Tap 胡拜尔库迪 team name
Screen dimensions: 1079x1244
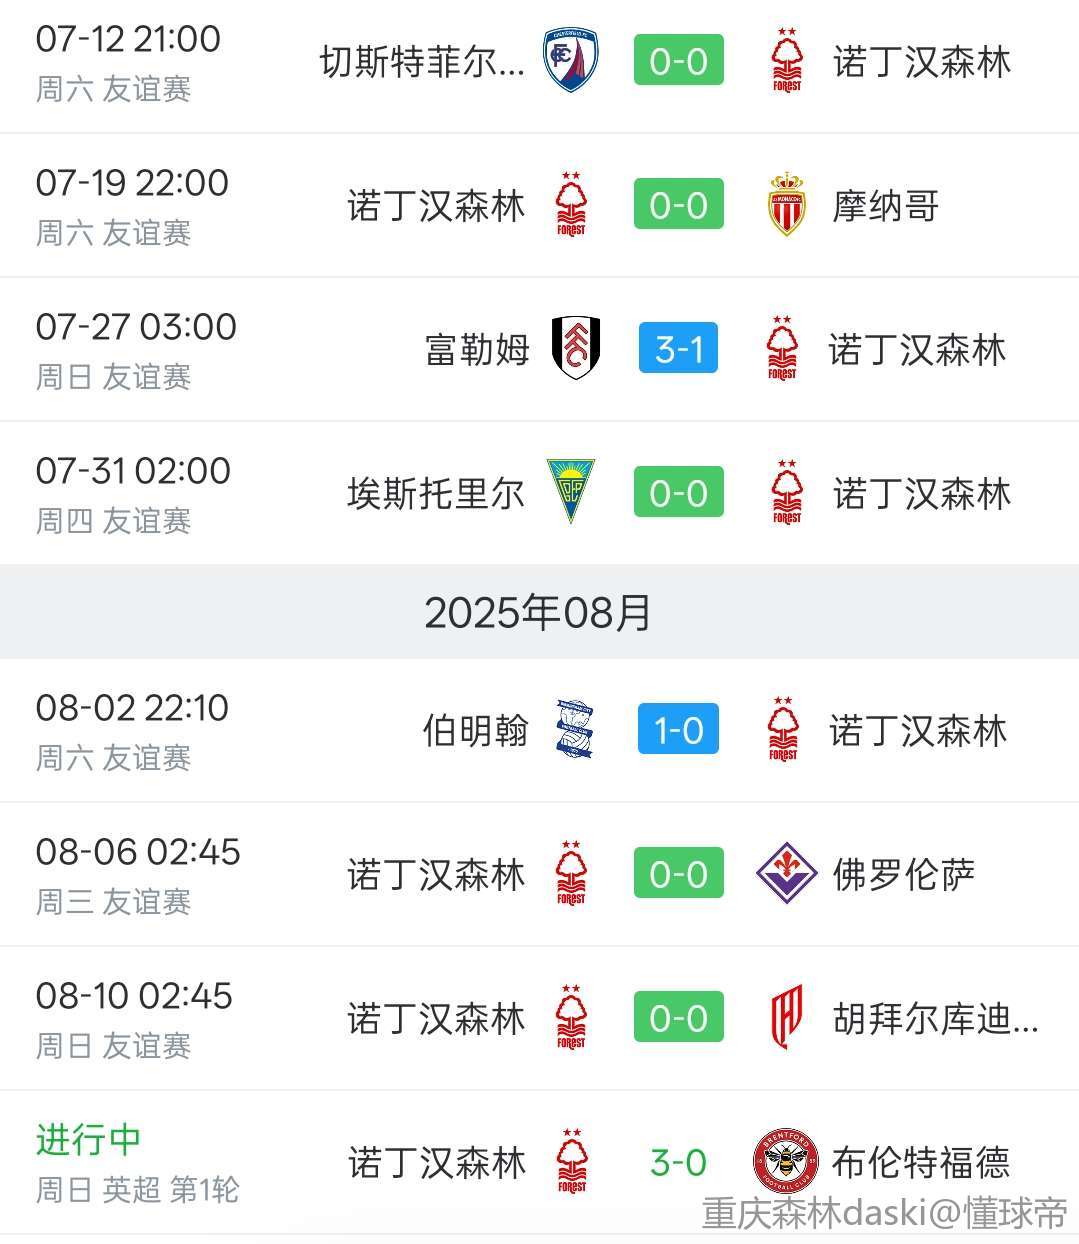936,1019
